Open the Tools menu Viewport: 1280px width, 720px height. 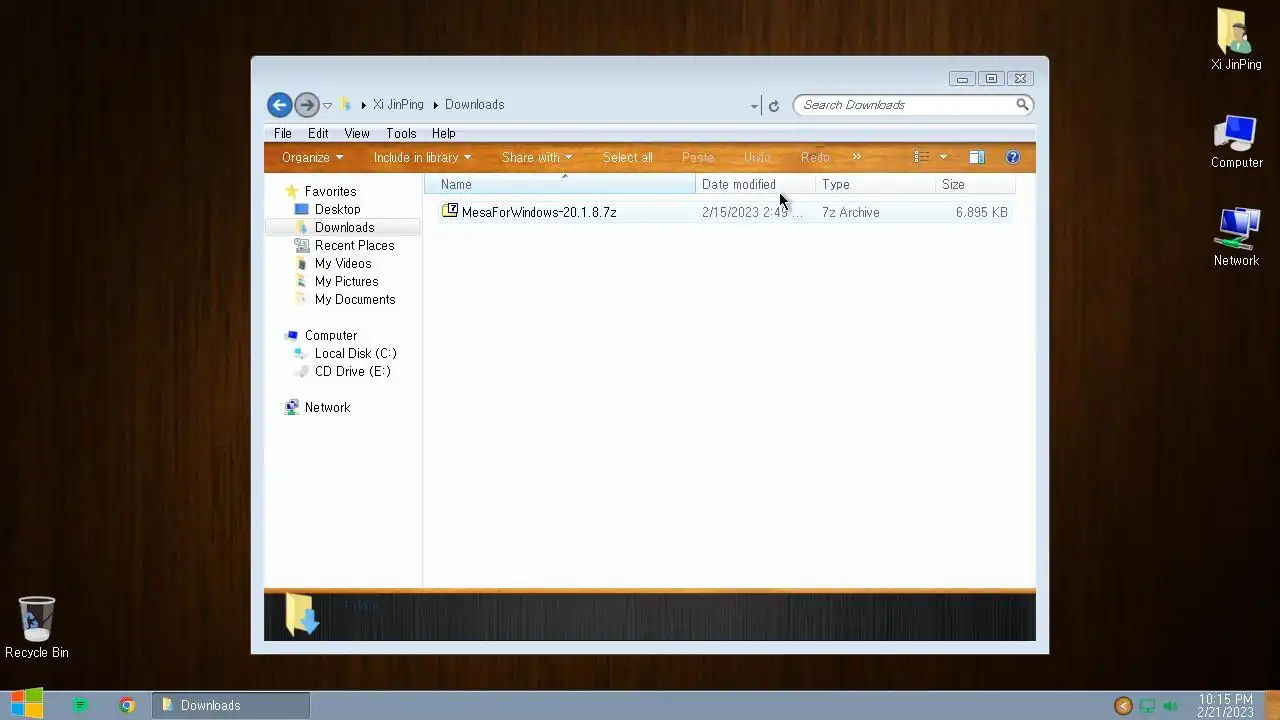(x=401, y=133)
